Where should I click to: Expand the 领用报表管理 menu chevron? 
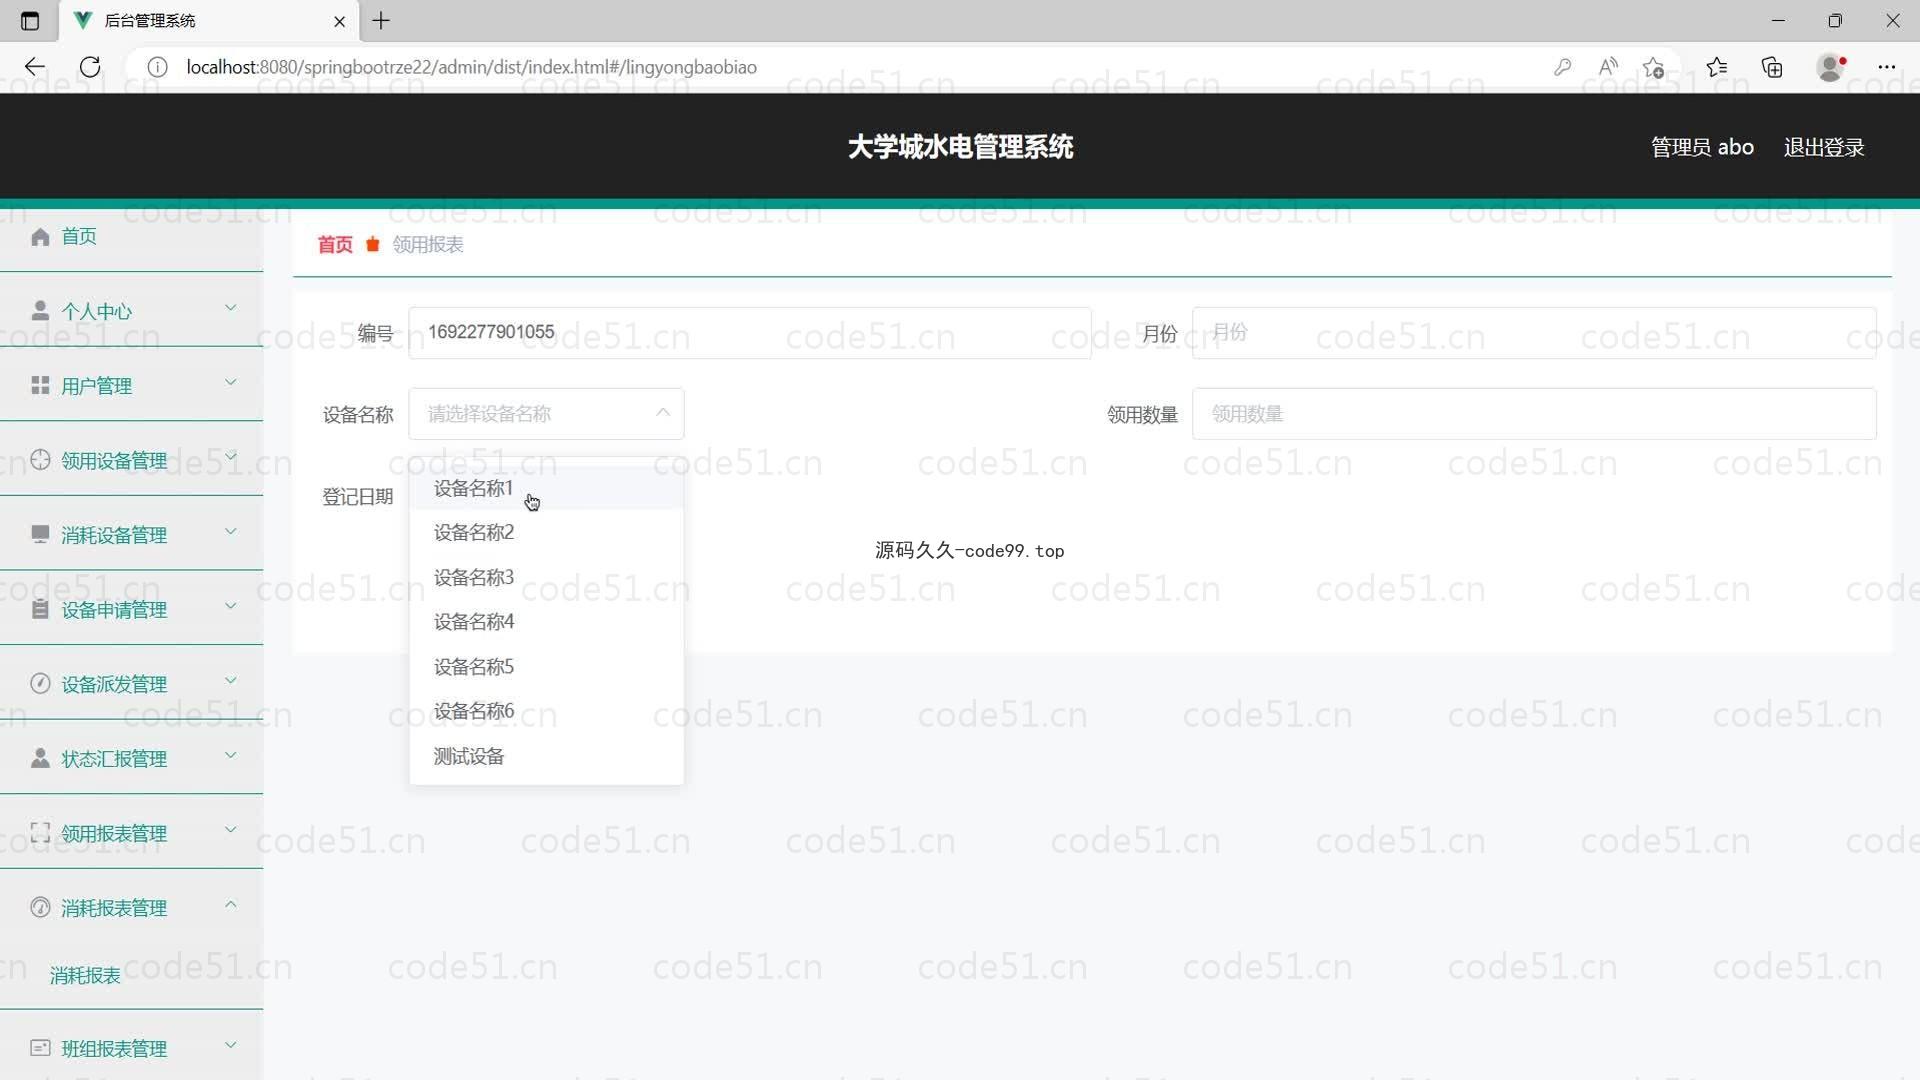coord(231,829)
